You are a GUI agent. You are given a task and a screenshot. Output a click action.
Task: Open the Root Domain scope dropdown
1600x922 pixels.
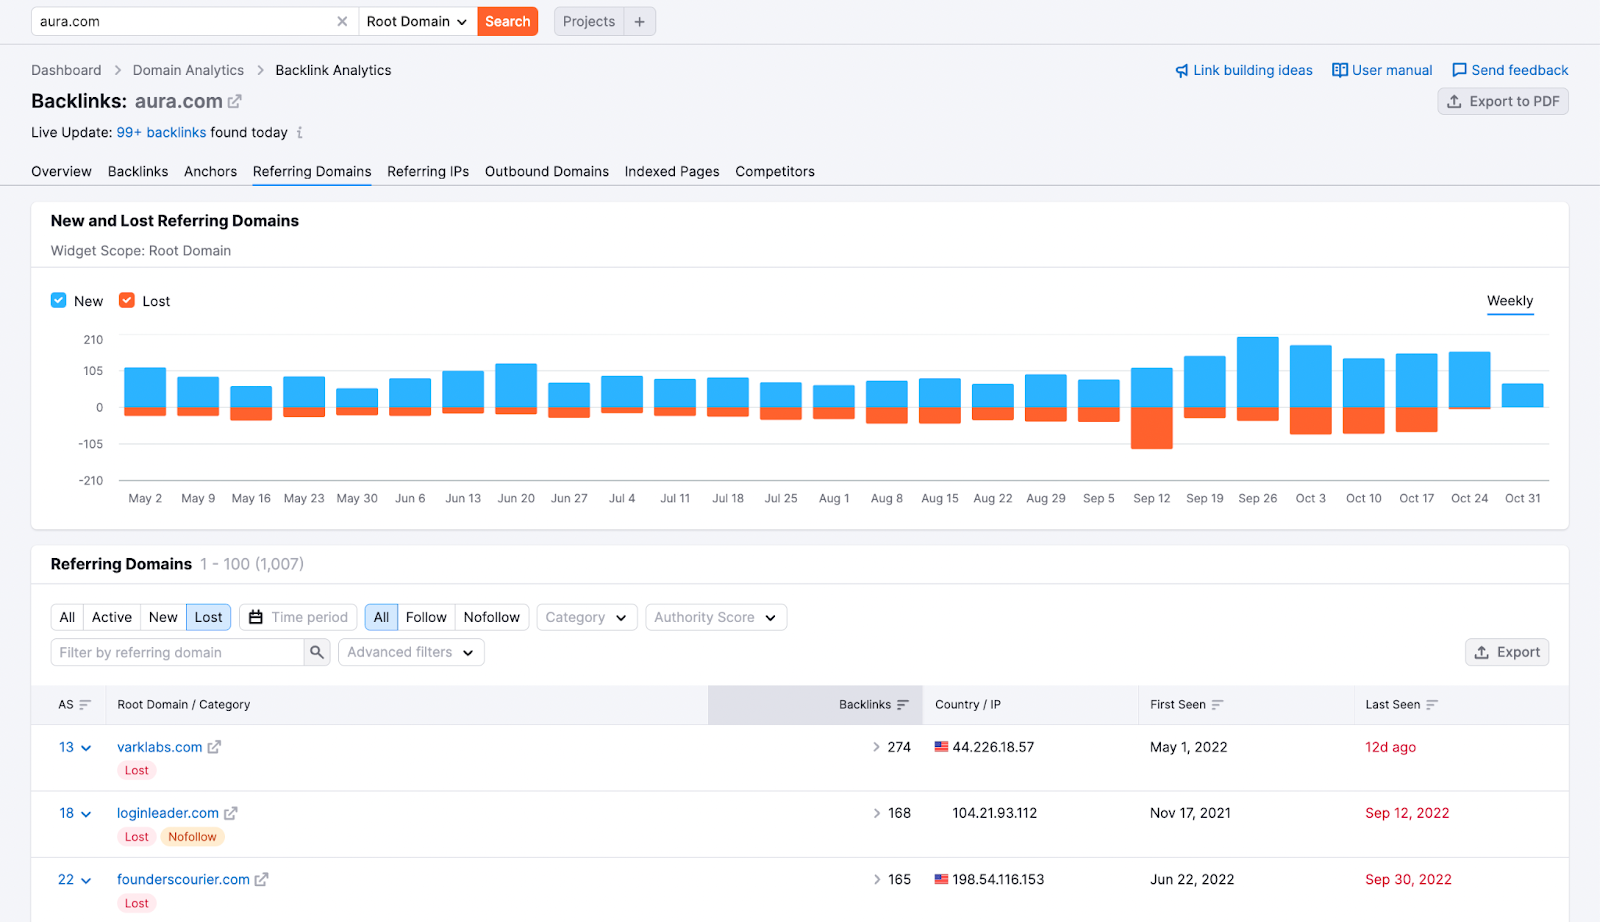coord(416,21)
